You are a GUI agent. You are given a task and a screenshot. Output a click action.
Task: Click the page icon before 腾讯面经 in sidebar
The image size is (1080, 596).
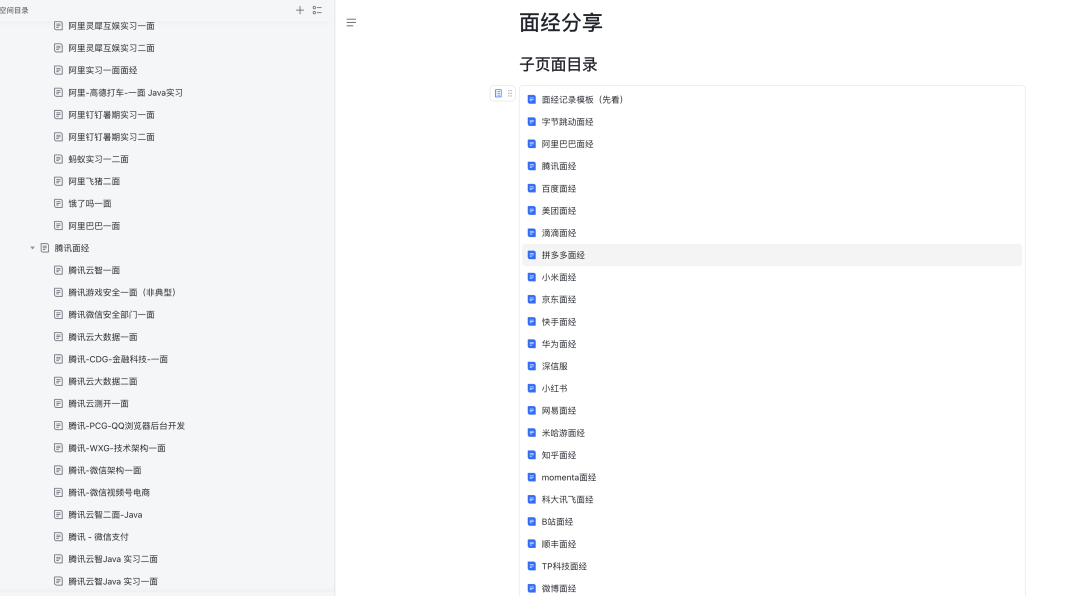[x=45, y=248]
